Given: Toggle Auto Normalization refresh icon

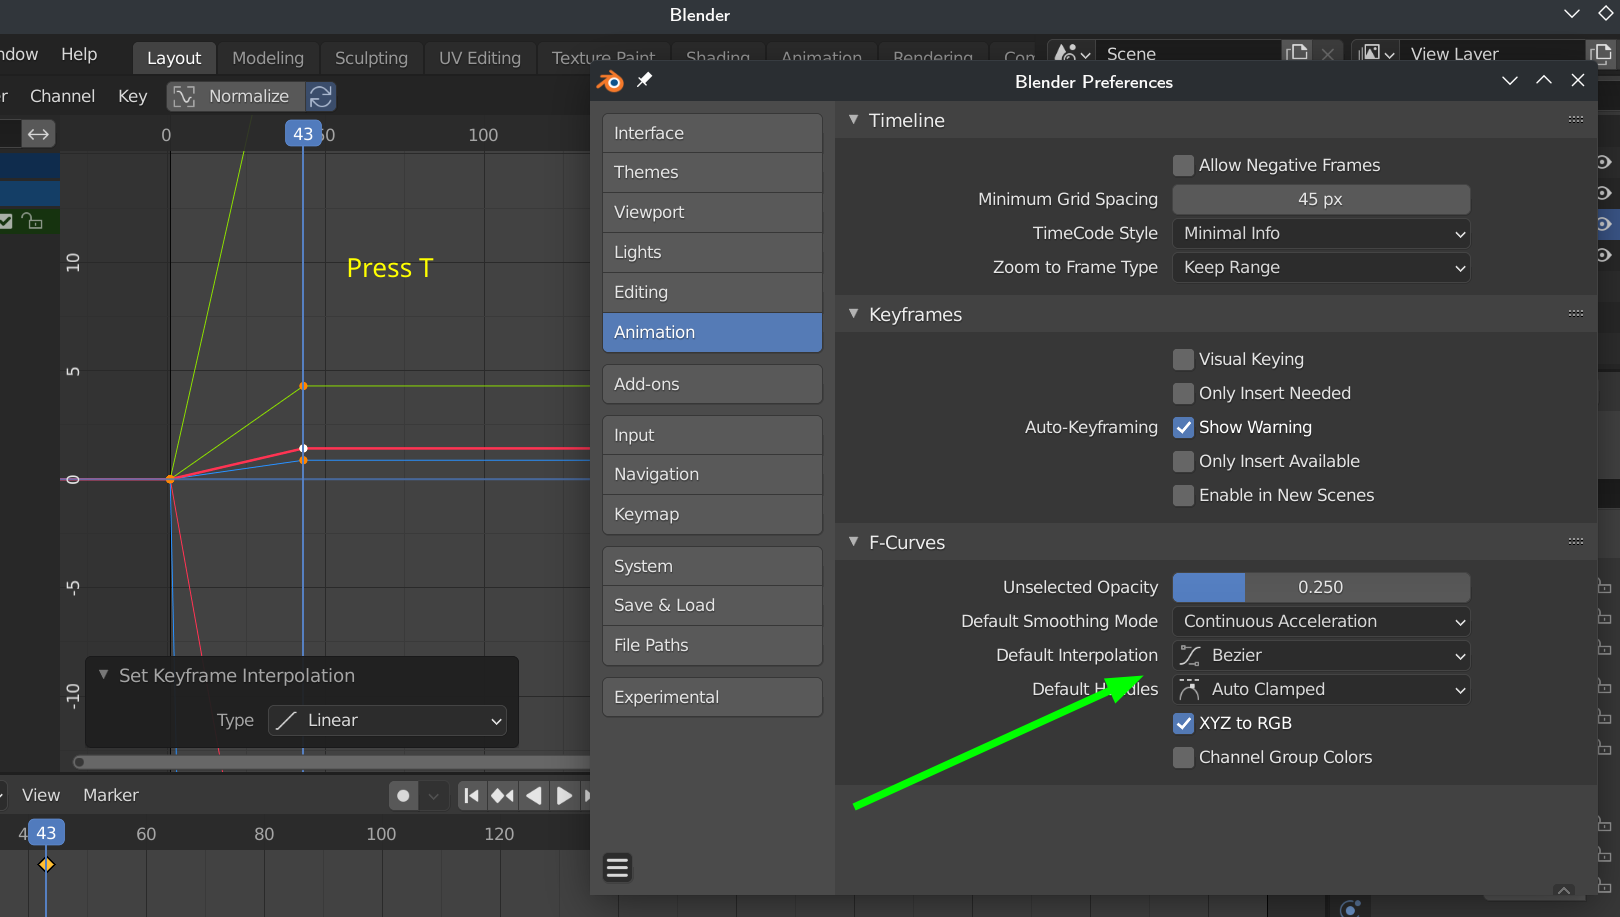Looking at the screenshot, I should (321, 96).
